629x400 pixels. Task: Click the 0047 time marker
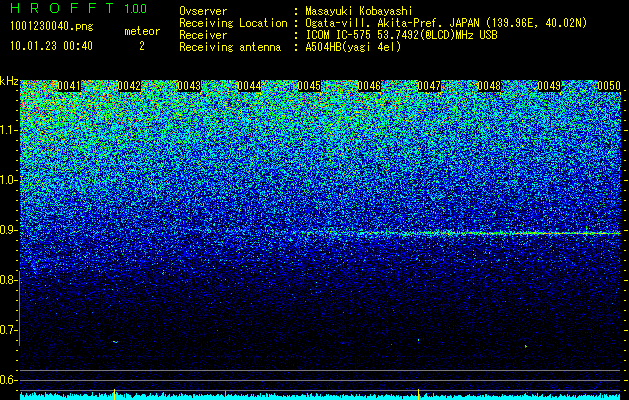click(x=429, y=86)
